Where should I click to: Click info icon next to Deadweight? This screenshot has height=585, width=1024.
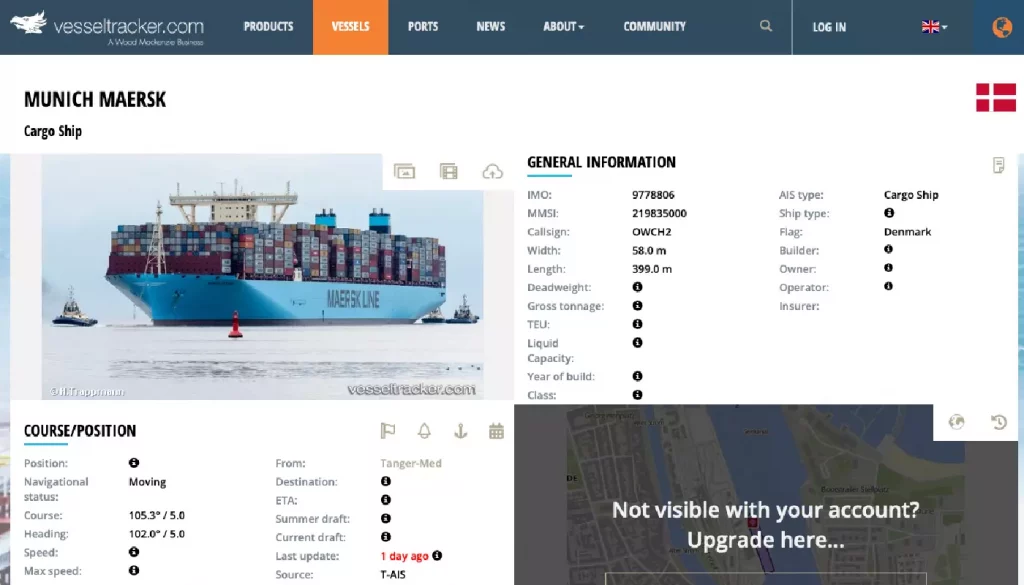click(x=637, y=287)
